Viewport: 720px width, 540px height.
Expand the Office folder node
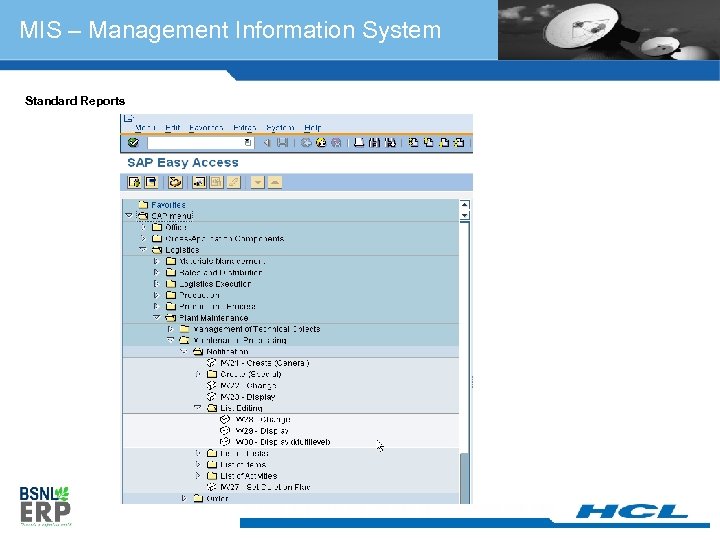143,227
